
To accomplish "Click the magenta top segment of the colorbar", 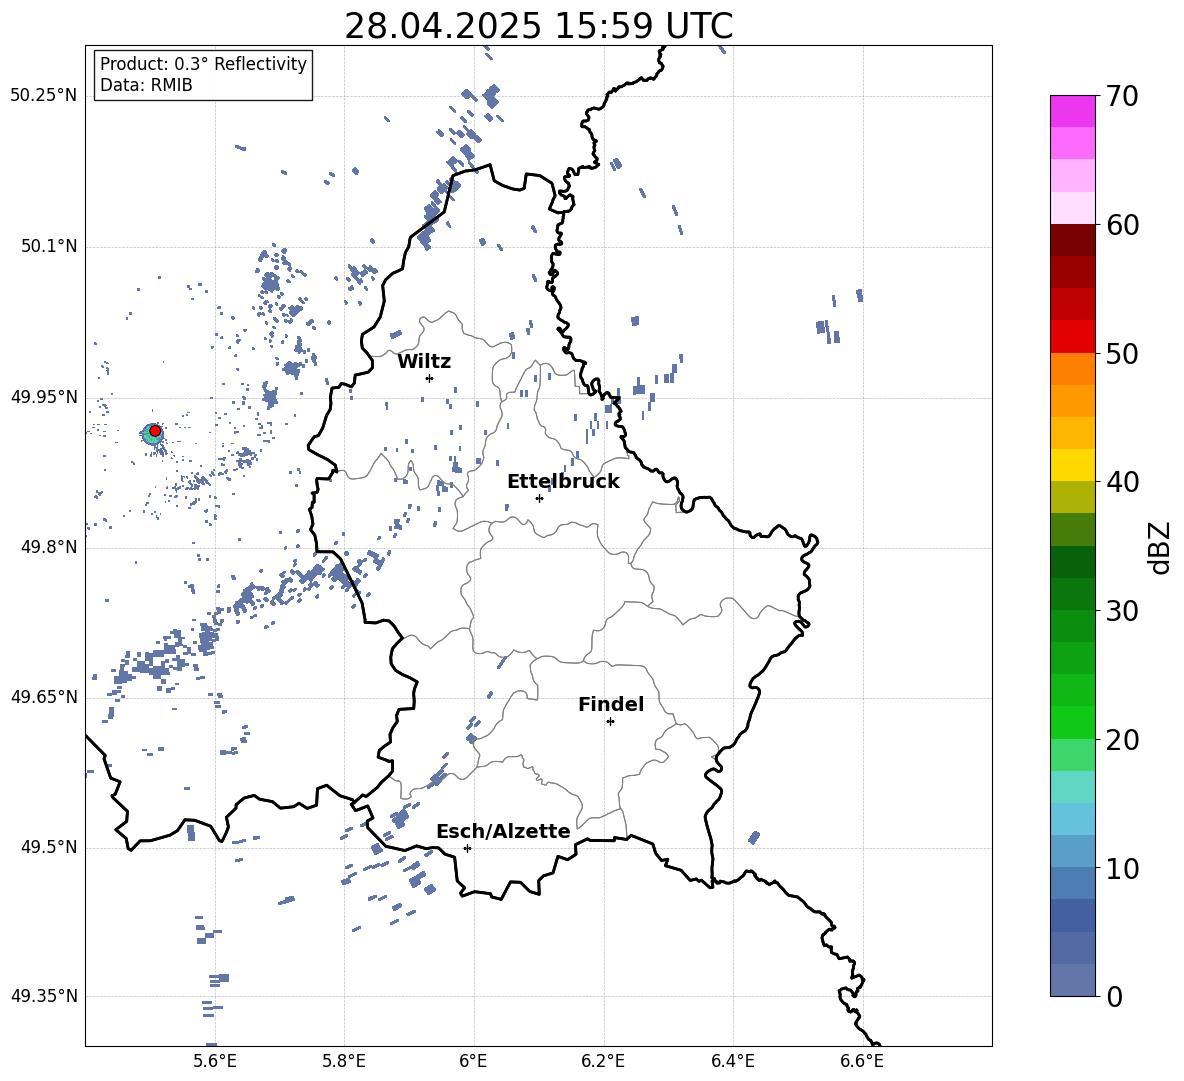I will (x=1072, y=111).
